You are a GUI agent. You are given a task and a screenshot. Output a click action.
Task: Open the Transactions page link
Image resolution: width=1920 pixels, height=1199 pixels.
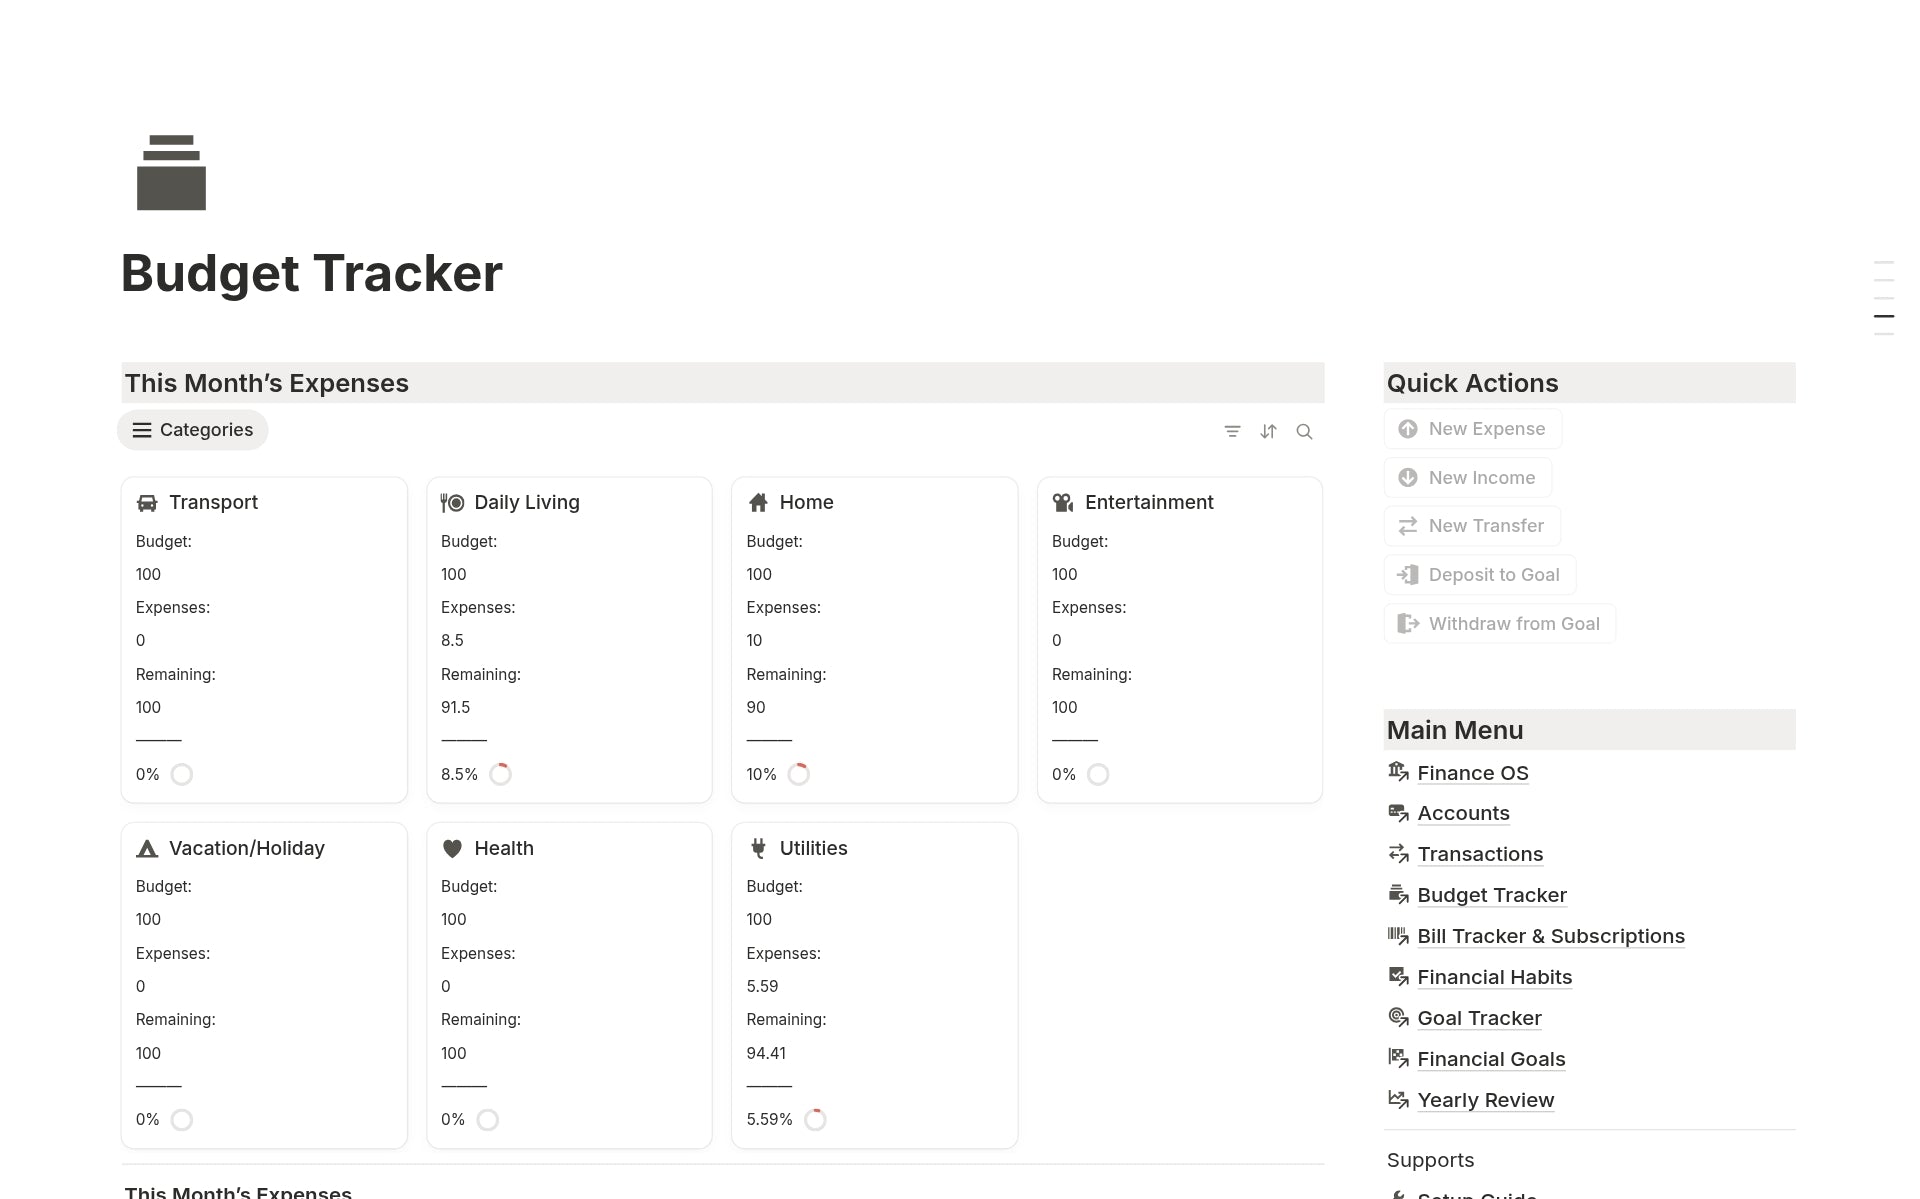pos(1480,854)
